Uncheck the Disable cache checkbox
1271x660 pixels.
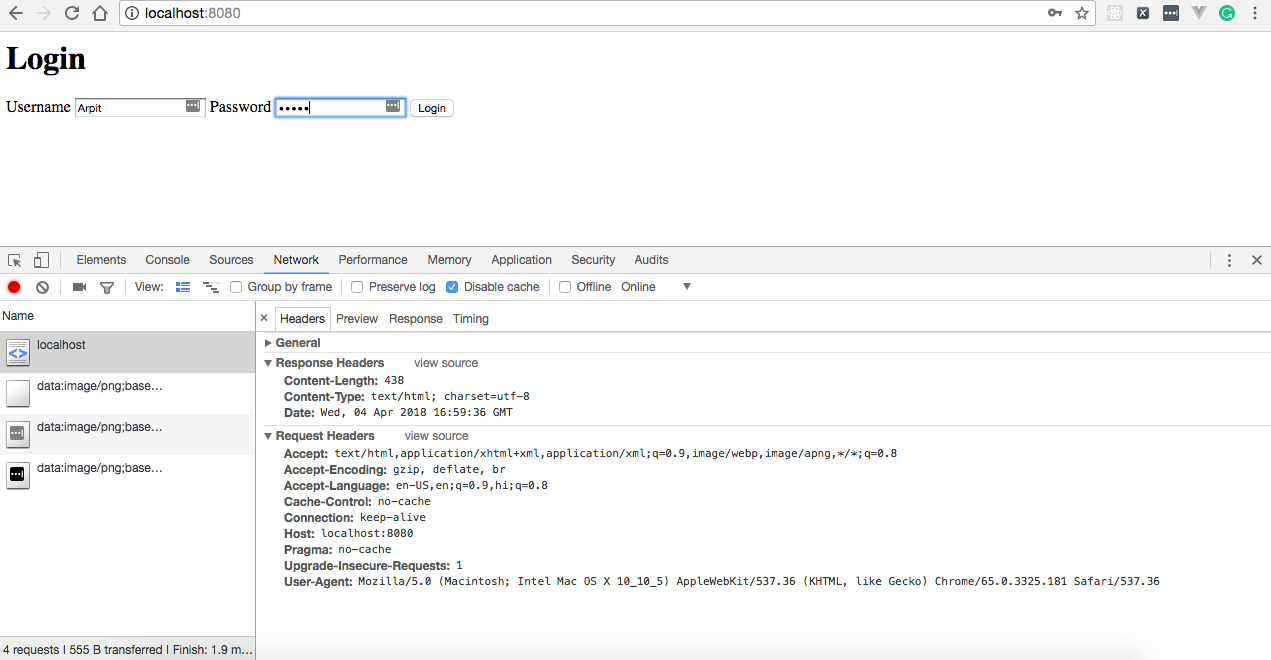pos(452,287)
